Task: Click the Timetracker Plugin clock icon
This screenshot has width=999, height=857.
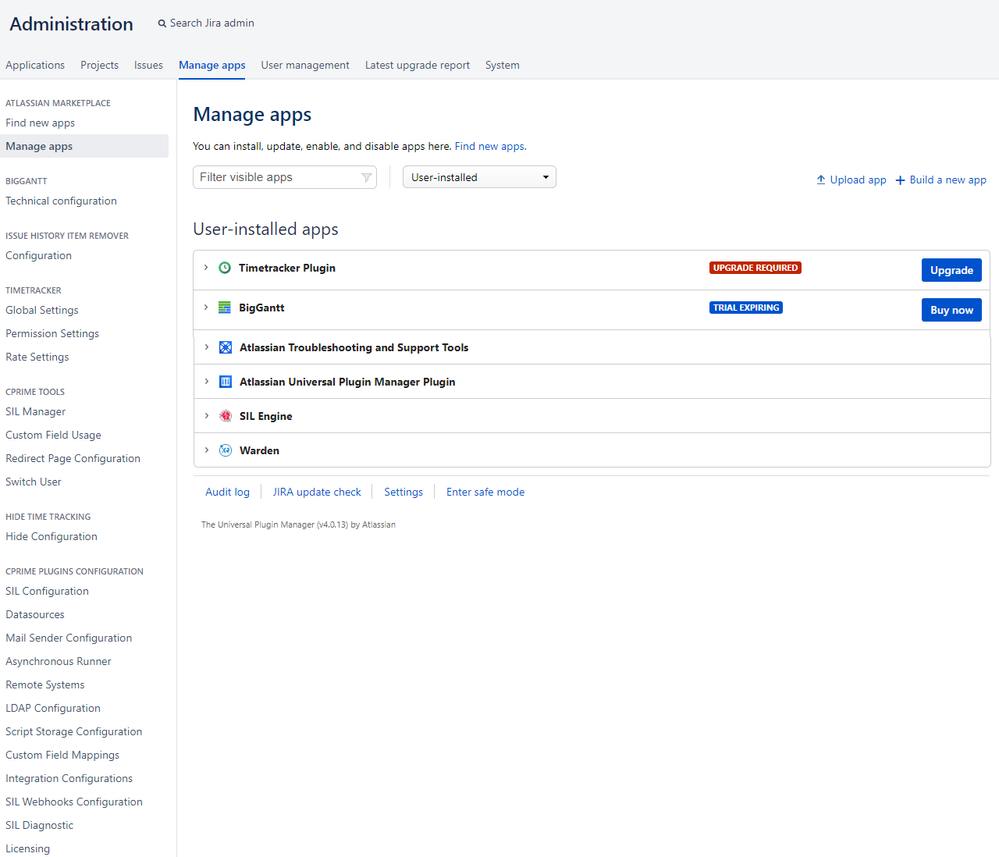Action: 225,268
